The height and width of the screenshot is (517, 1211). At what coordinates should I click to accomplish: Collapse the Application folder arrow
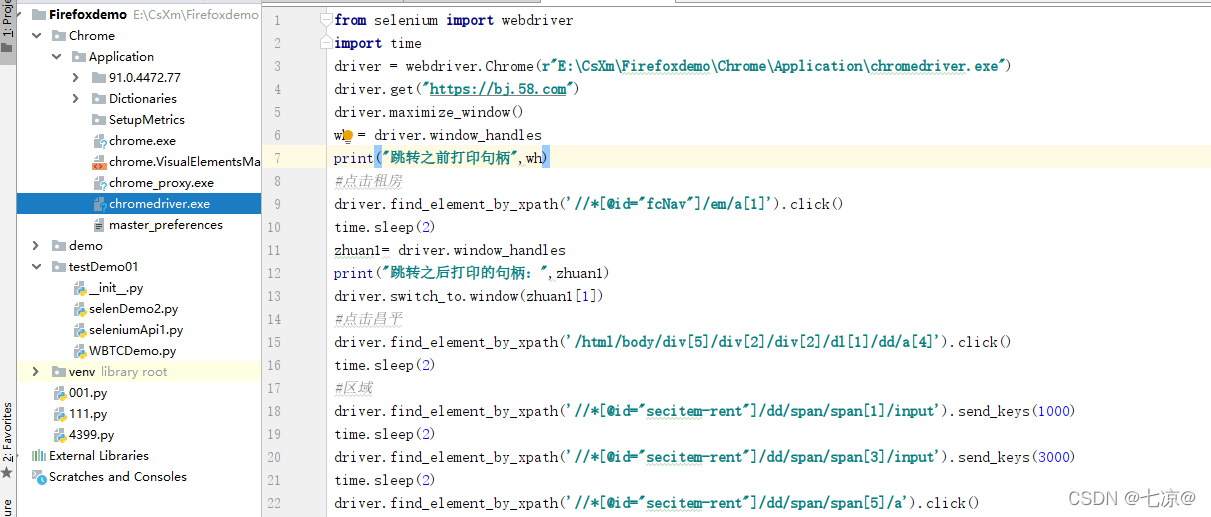coord(57,57)
